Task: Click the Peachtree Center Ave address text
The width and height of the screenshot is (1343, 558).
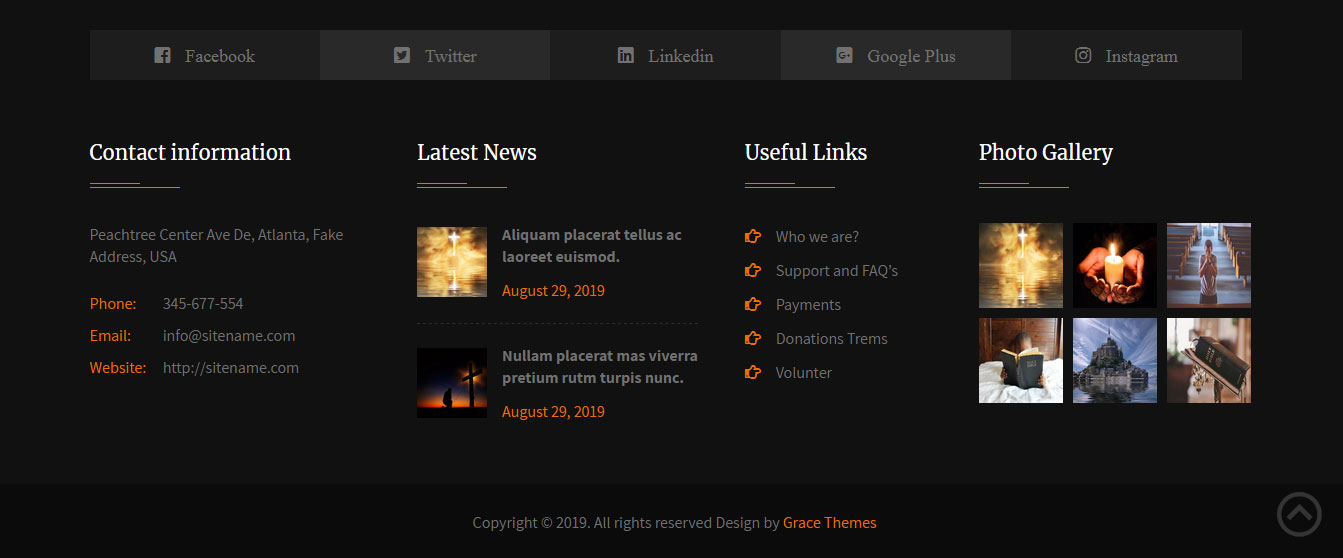Action: point(216,246)
